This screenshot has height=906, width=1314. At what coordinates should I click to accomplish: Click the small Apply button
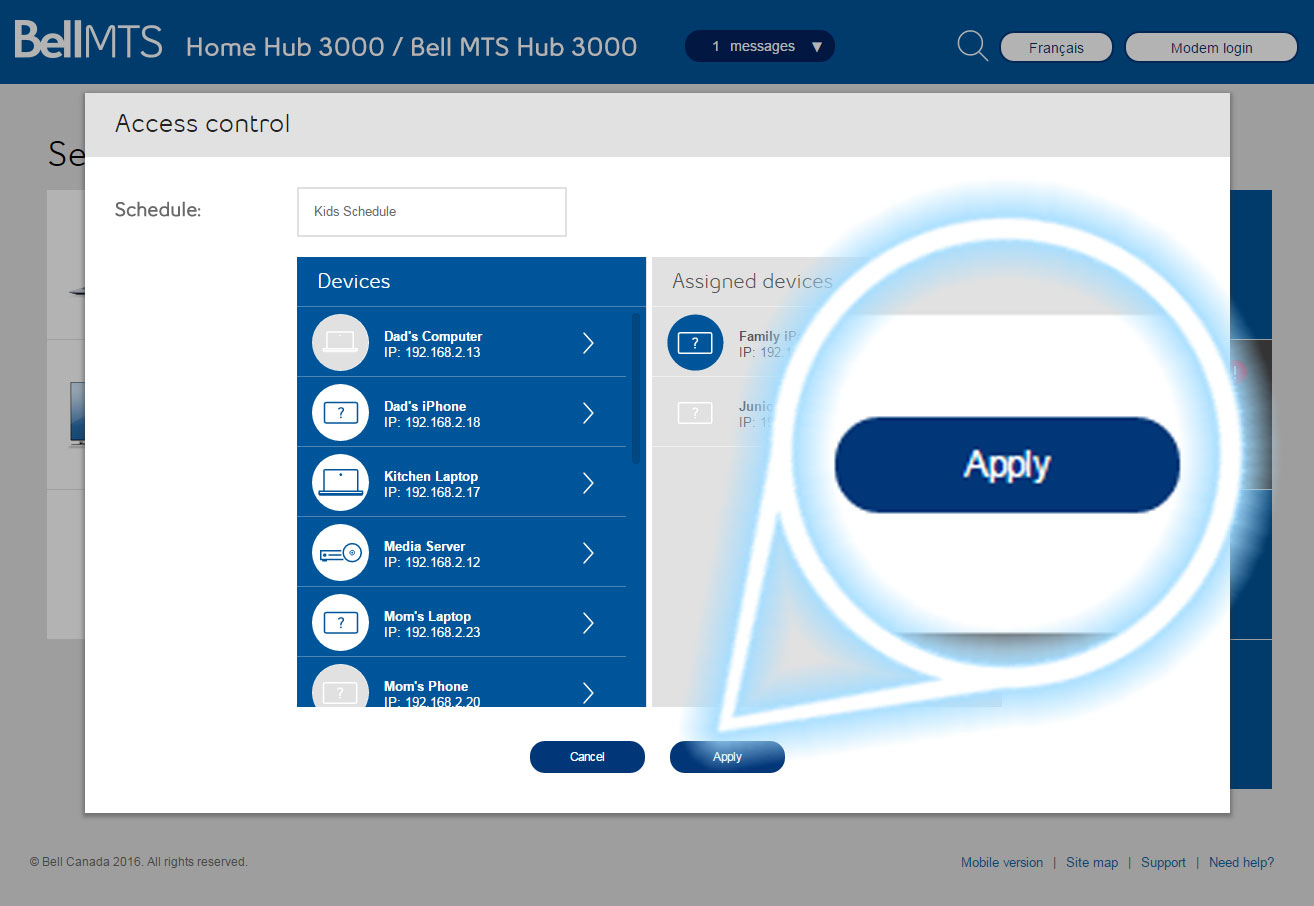[727, 757]
